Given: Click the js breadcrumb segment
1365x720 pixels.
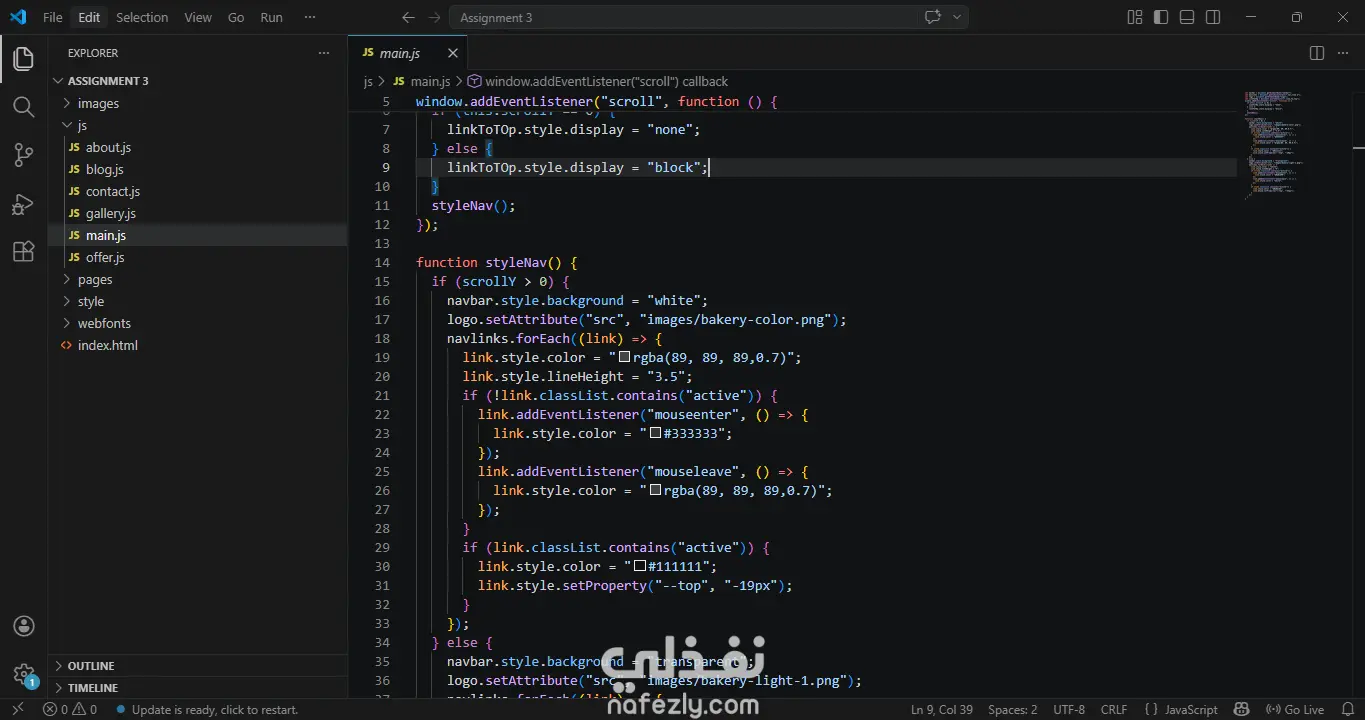Looking at the screenshot, I should point(368,81).
